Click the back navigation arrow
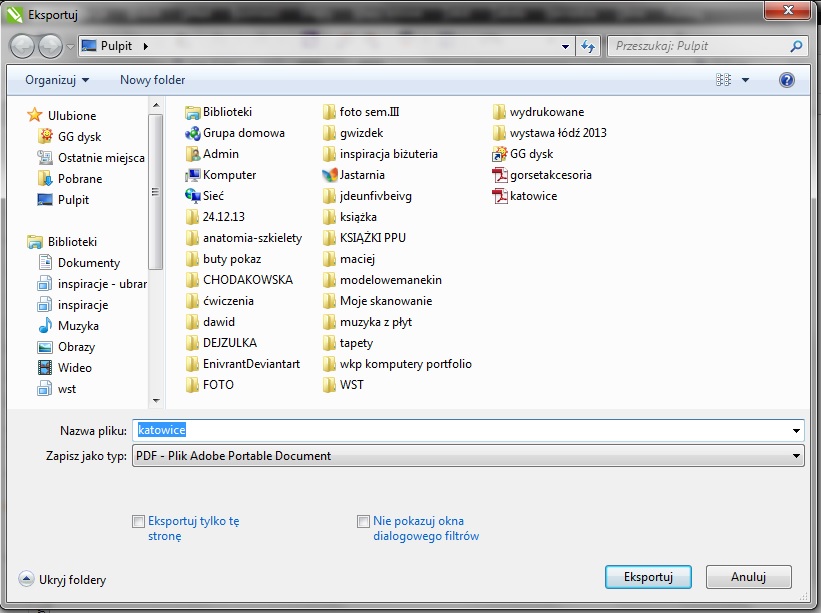This screenshot has height=613, width=821. pyautogui.click(x=23, y=46)
